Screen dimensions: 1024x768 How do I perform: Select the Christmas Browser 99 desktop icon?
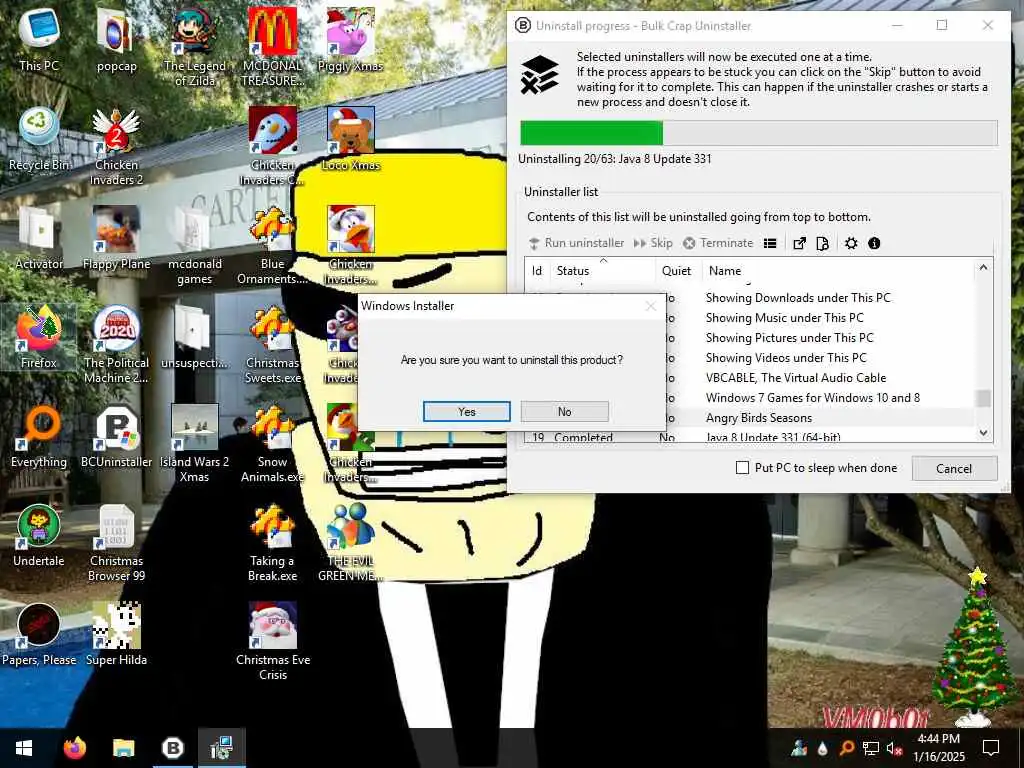116,543
